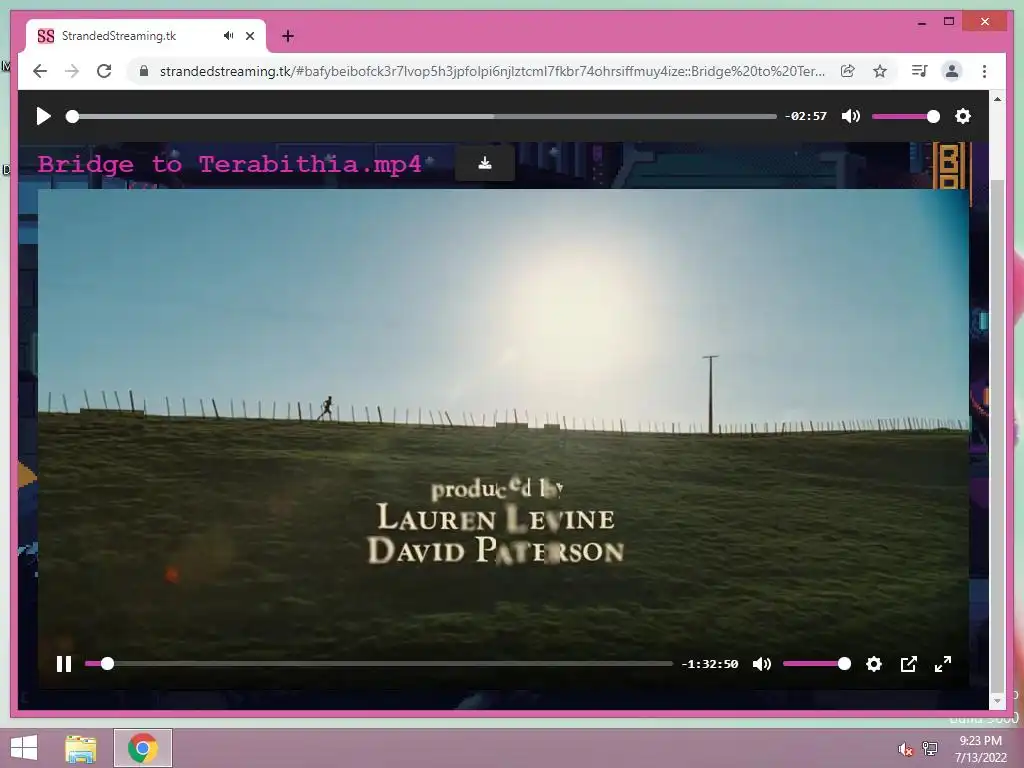Mute the video player volume icon

pyautogui.click(x=761, y=664)
